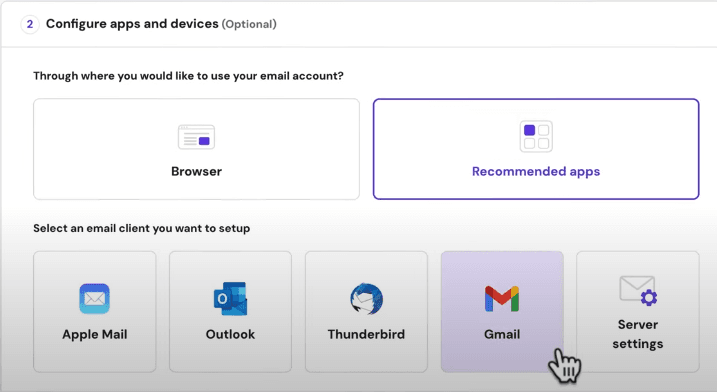Click the Configure apps and devices heading
The image size is (717, 392).
[132, 24]
